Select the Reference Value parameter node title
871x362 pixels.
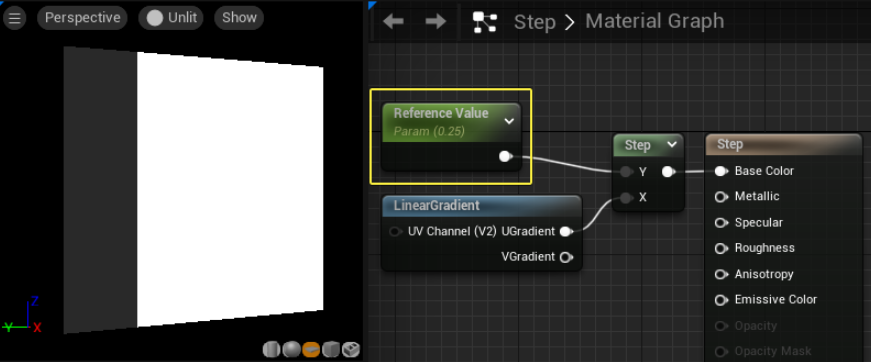pyautogui.click(x=441, y=113)
